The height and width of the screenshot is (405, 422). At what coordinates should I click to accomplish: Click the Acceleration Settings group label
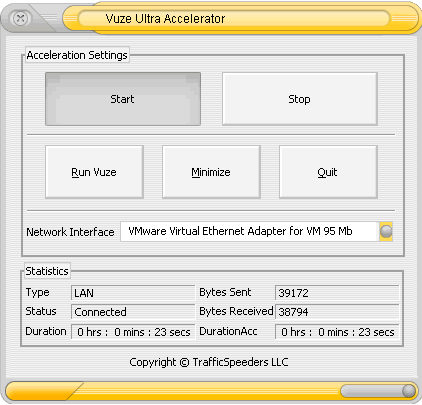[77, 55]
